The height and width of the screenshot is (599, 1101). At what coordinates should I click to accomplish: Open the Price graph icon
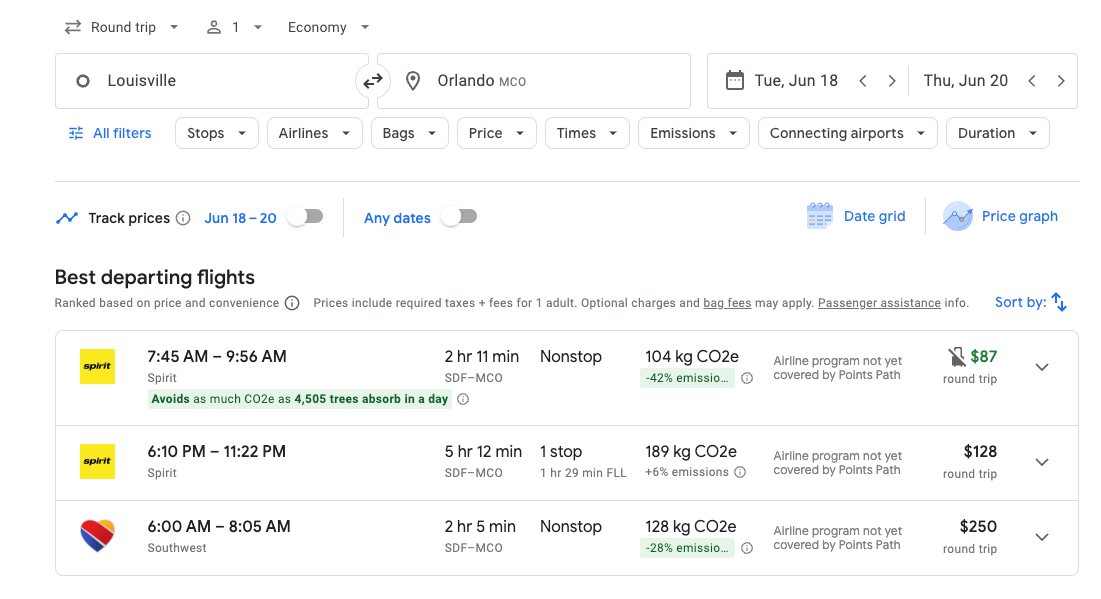[x=957, y=216]
